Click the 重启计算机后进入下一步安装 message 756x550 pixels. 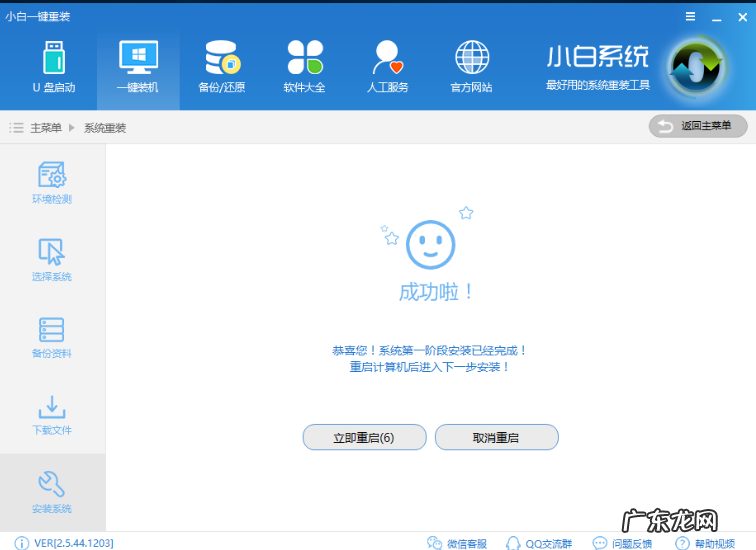[x=429, y=367]
